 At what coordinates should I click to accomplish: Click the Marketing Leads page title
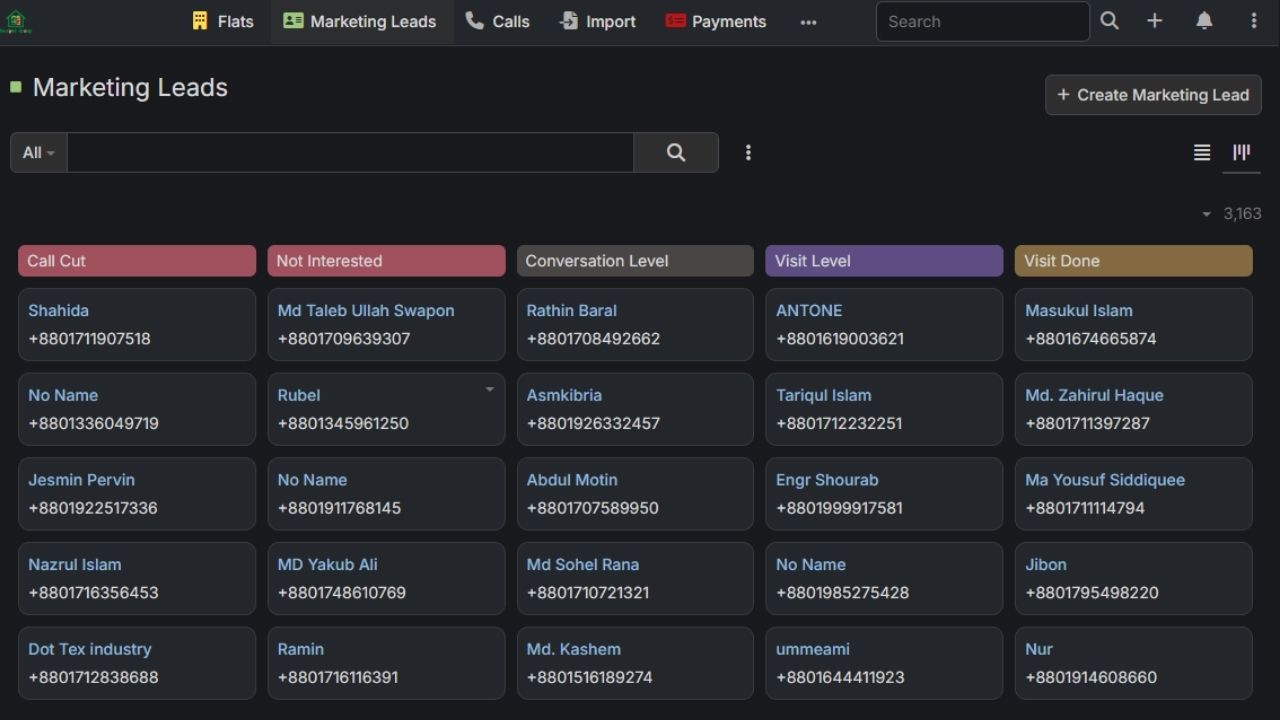130,87
